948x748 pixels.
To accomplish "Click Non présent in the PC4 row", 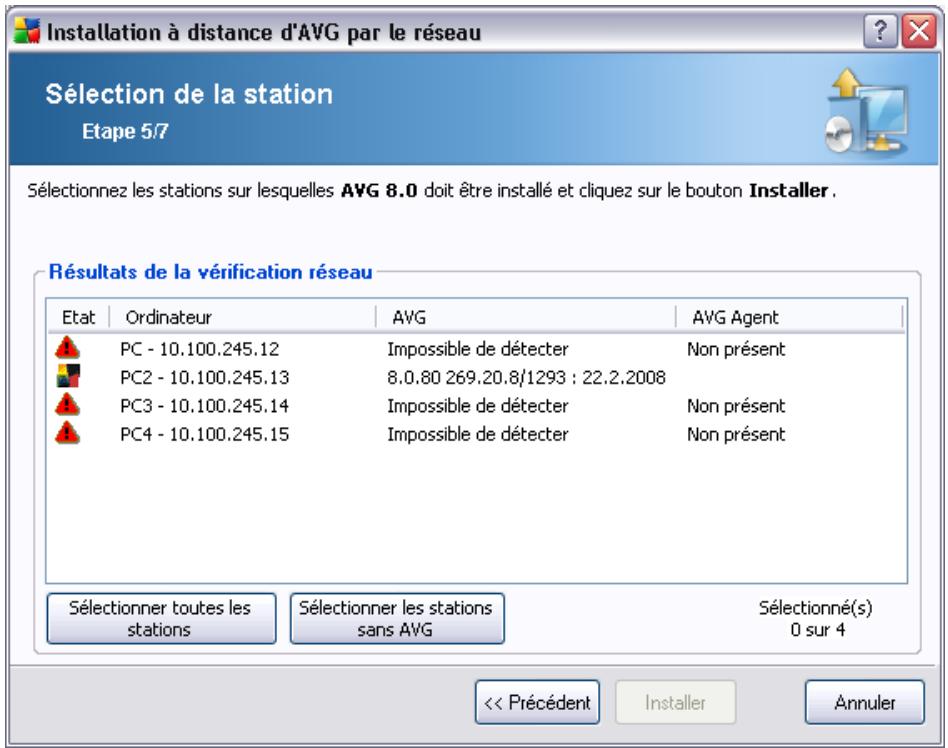I will pos(736,434).
